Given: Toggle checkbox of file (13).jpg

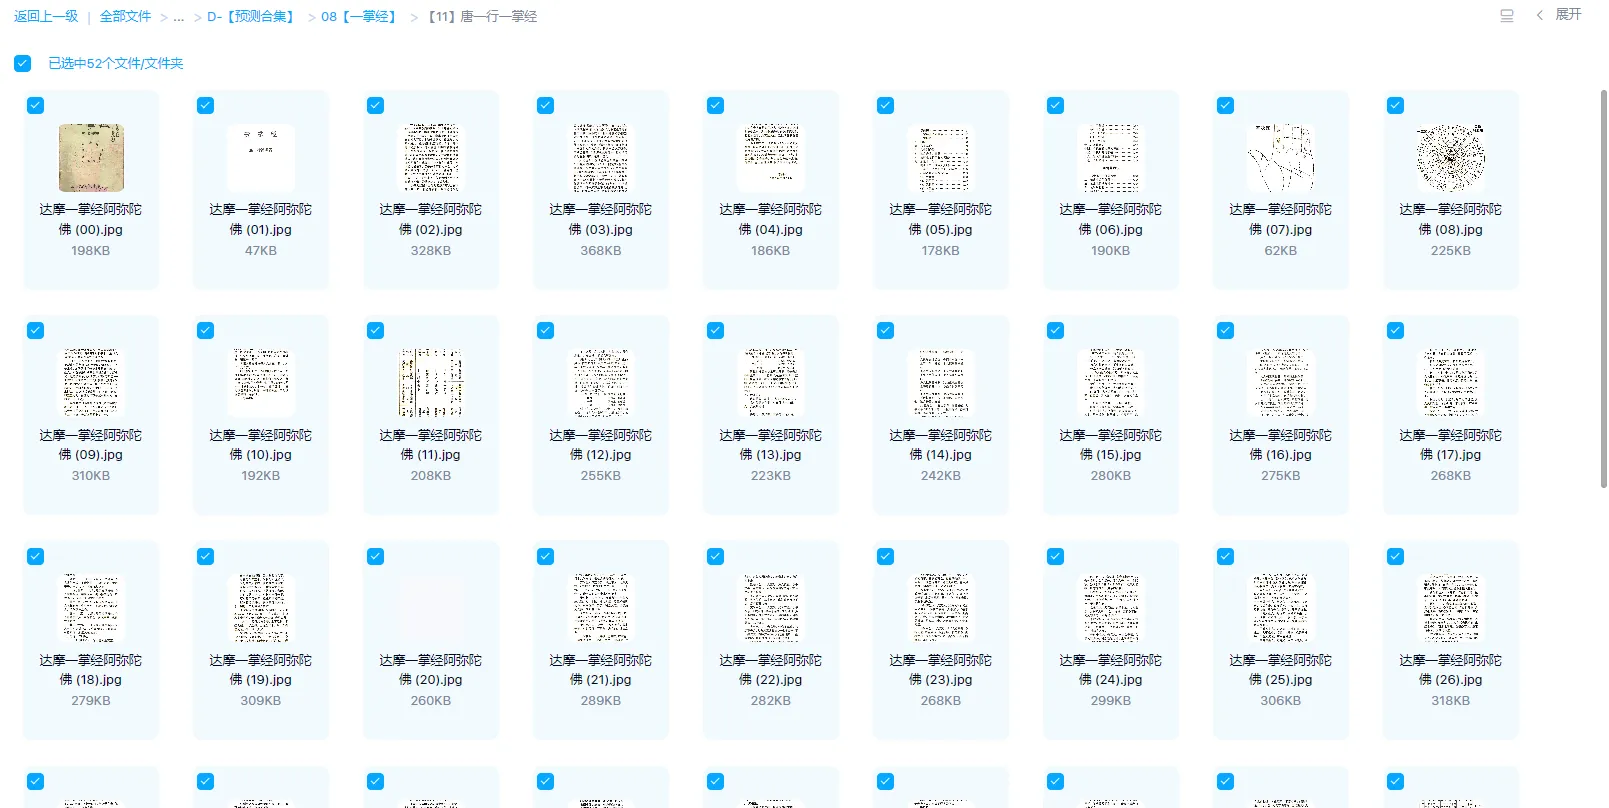Looking at the screenshot, I should (x=715, y=330).
